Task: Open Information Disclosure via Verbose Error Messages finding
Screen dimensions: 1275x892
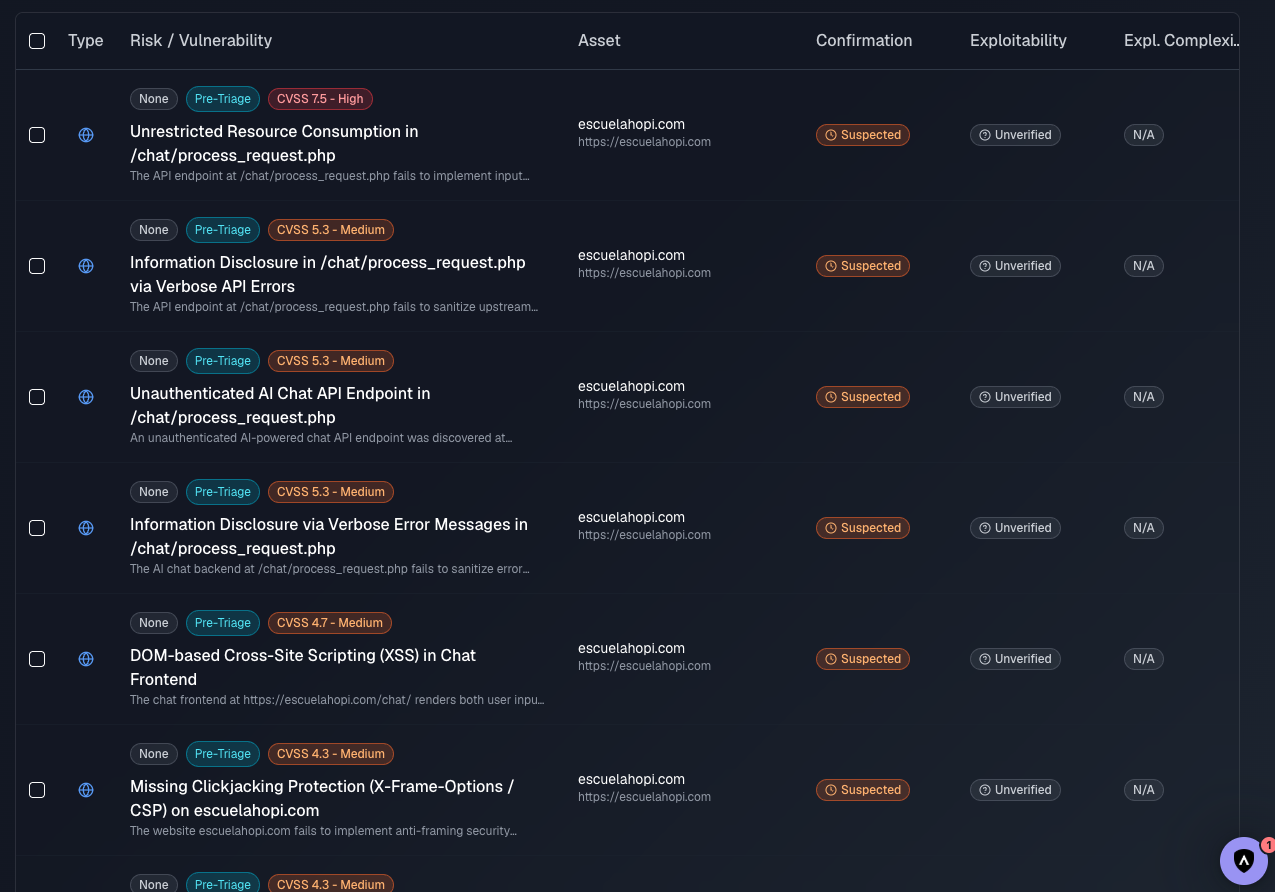Action: click(329, 537)
